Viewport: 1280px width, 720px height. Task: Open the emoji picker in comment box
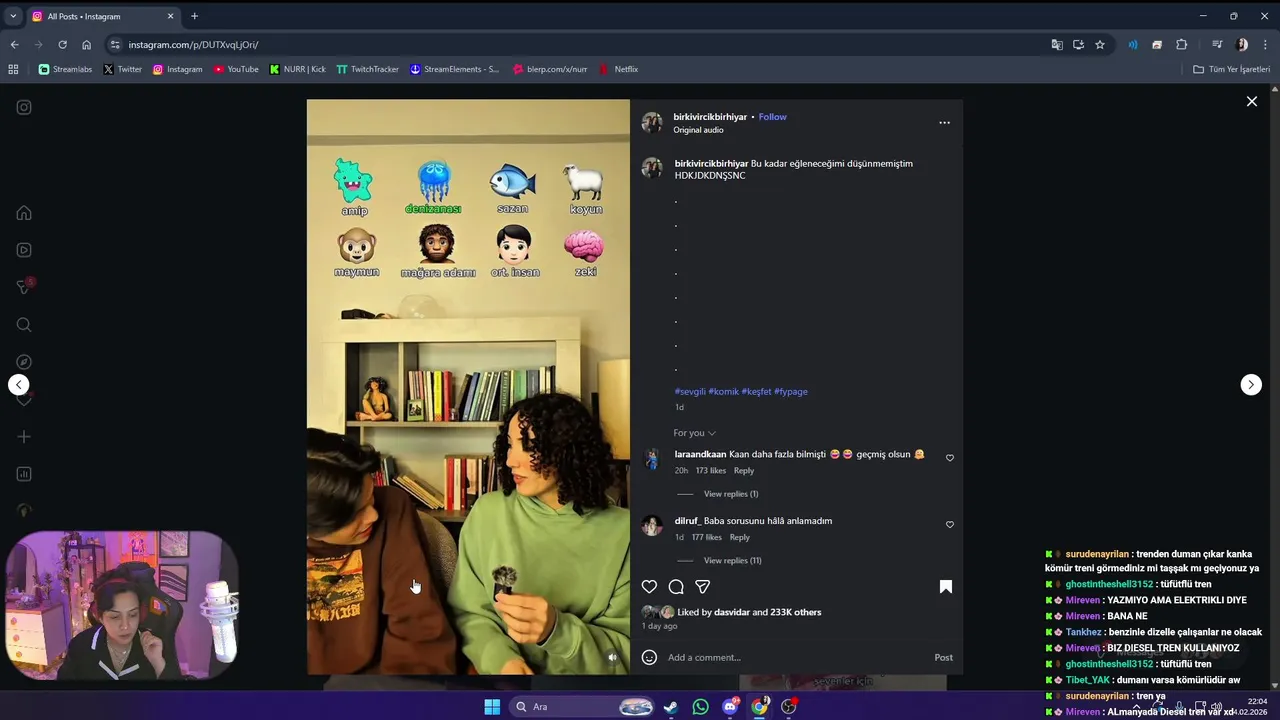click(649, 657)
